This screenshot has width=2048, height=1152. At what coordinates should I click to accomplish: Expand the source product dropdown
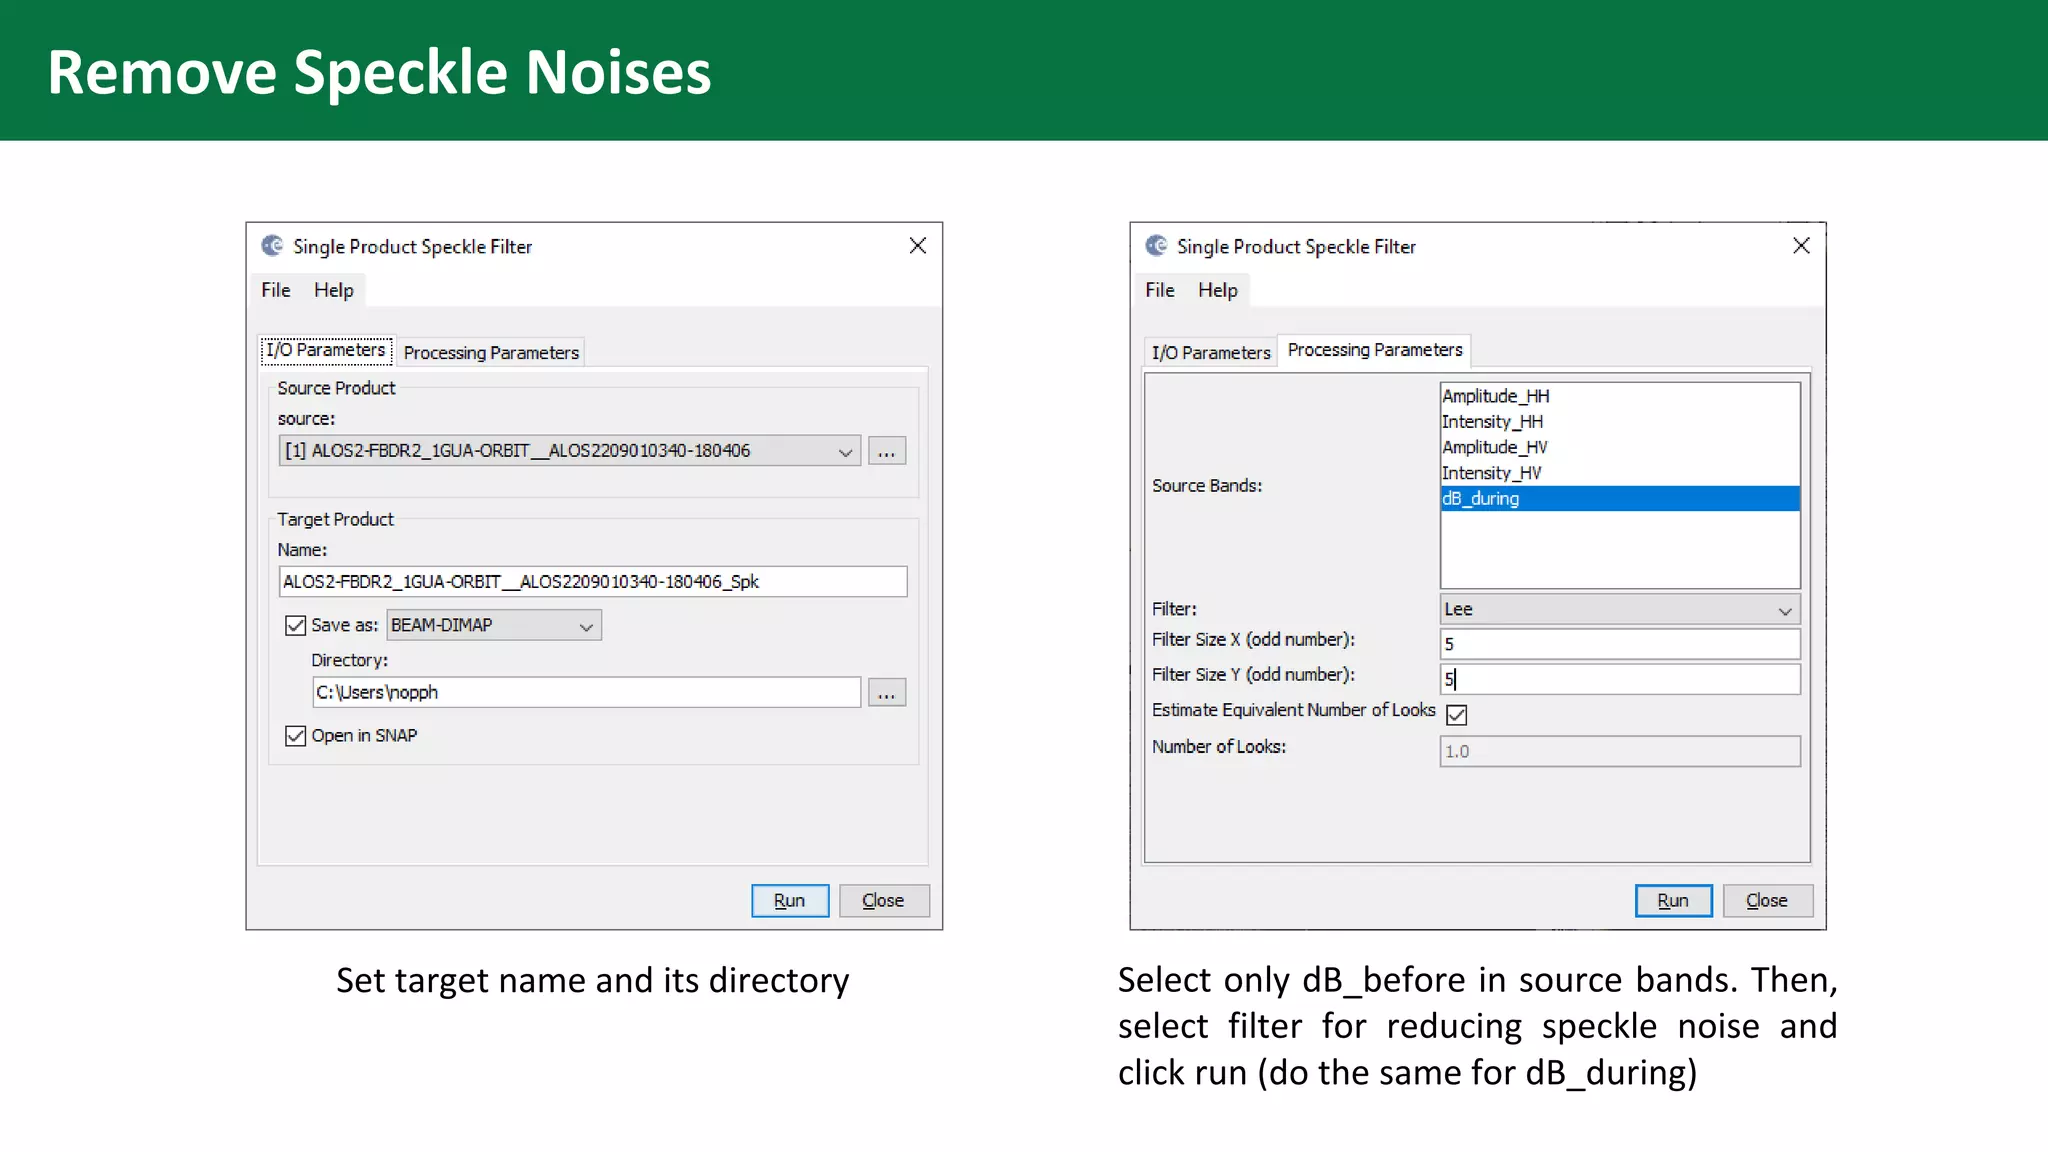569,451
